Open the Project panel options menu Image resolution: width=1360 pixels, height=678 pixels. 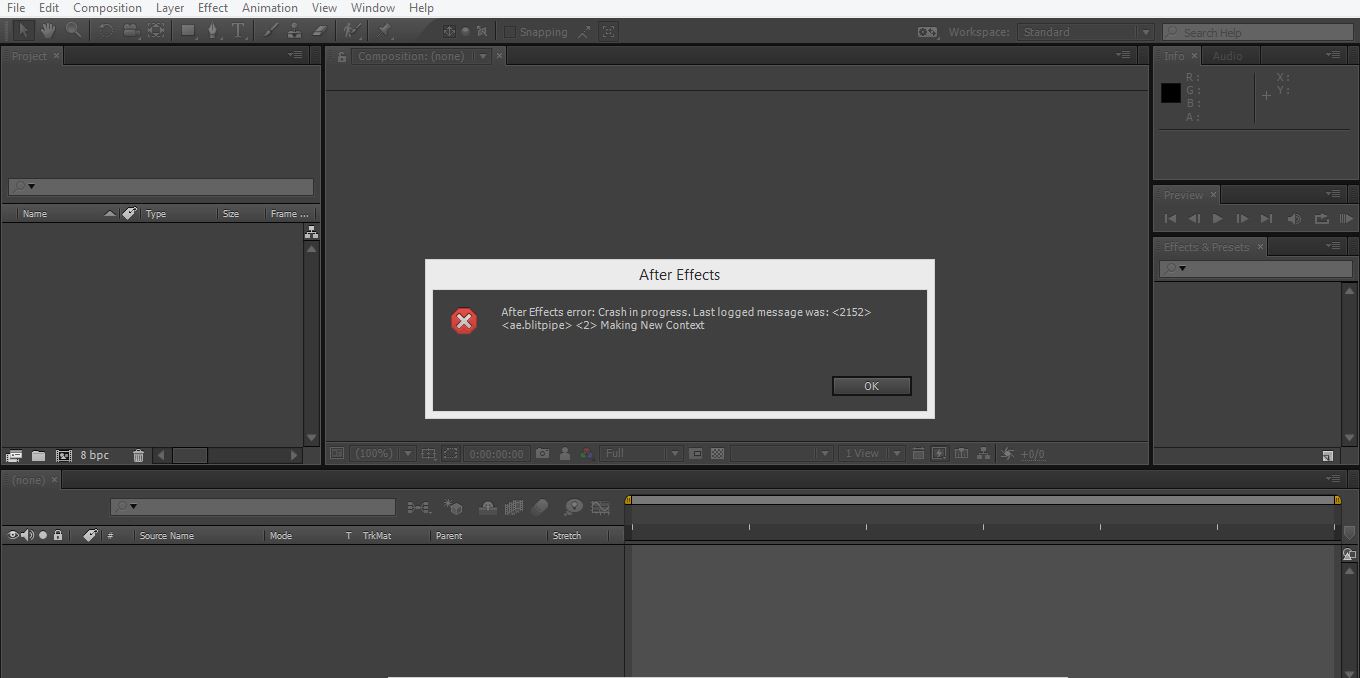click(x=295, y=55)
